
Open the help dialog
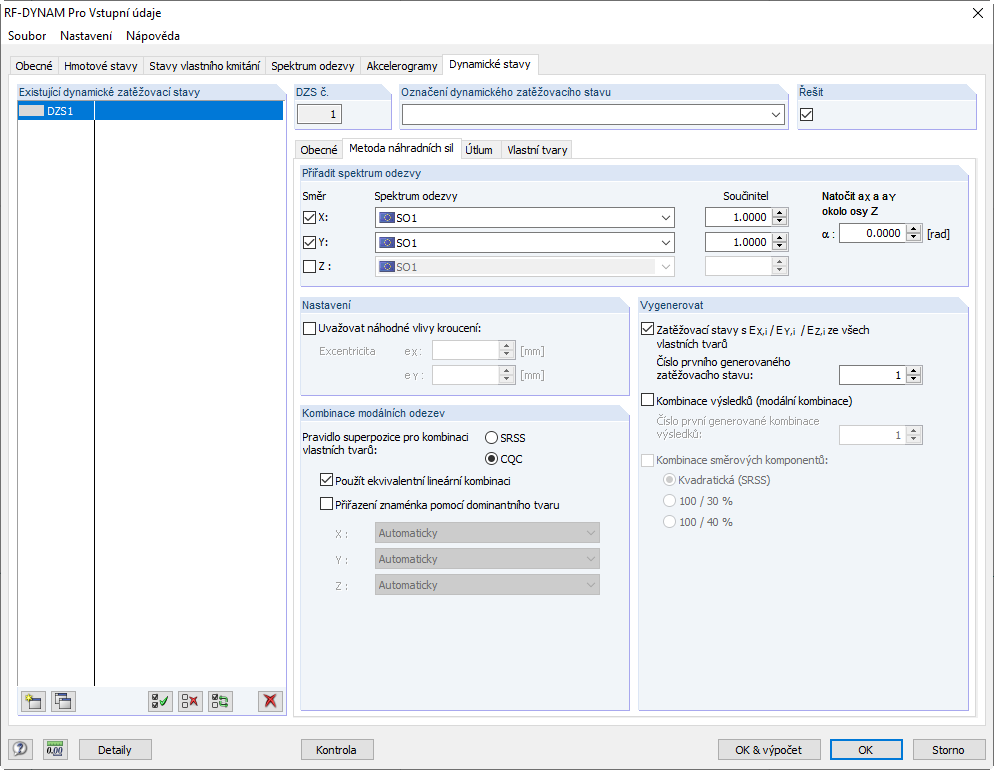pos(18,749)
